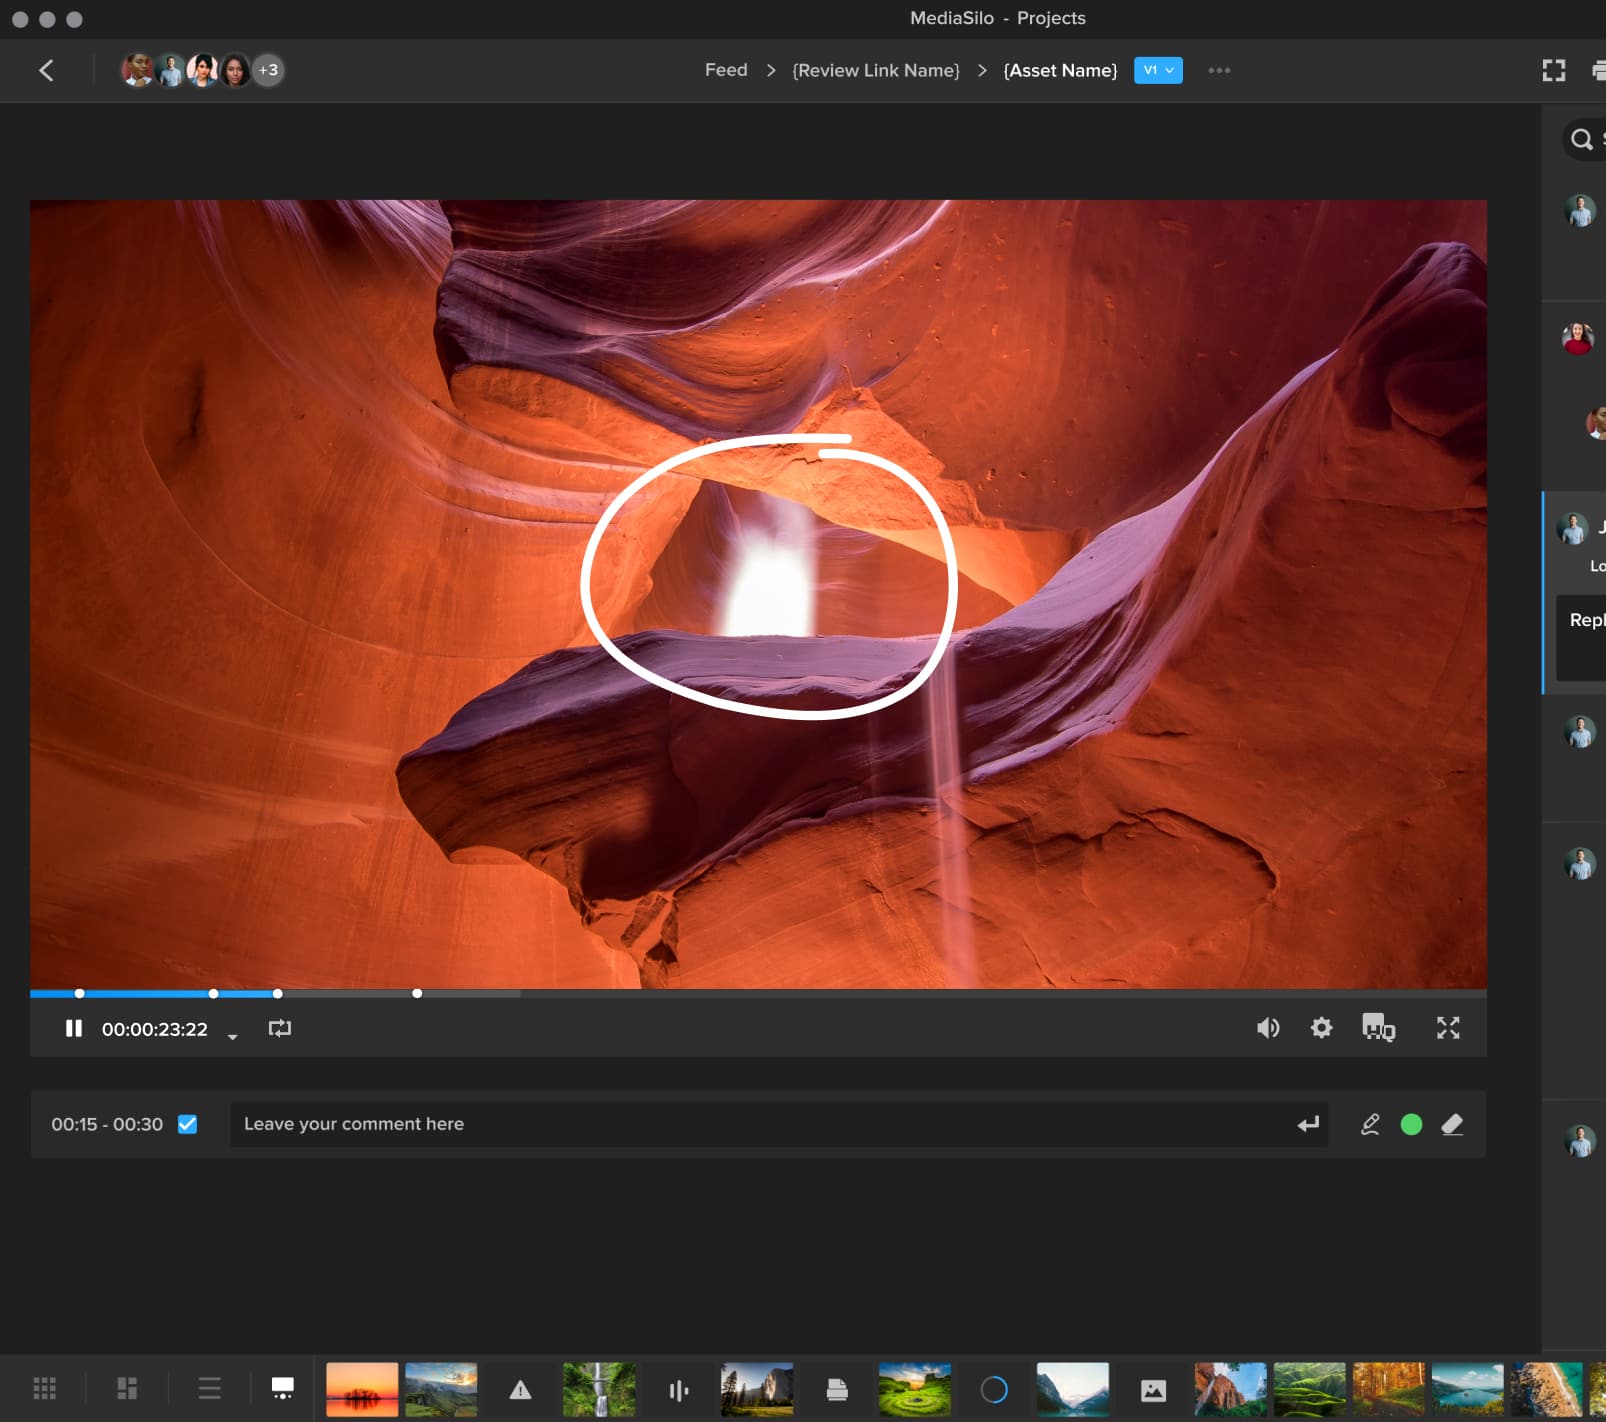Select the eraser annotation tool
Screen dimensions: 1606x1422
tap(1452, 1124)
